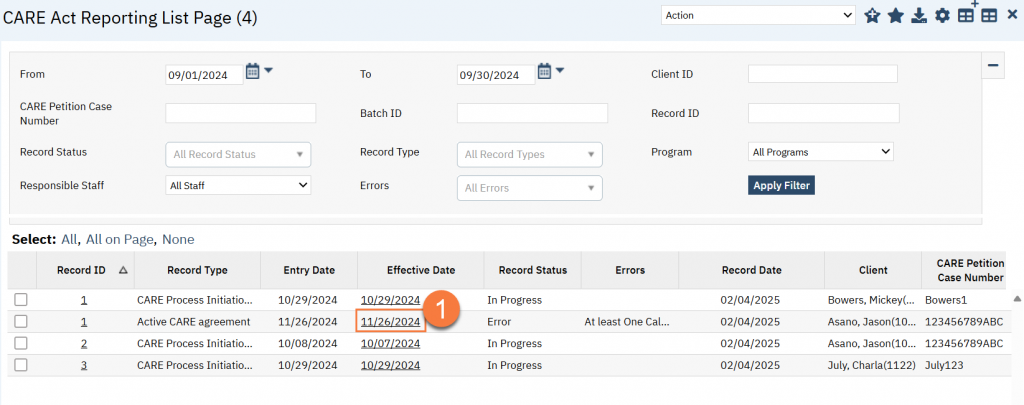1024x405 pixels.
Task: Open the All Programs dropdown
Action: point(820,152)
